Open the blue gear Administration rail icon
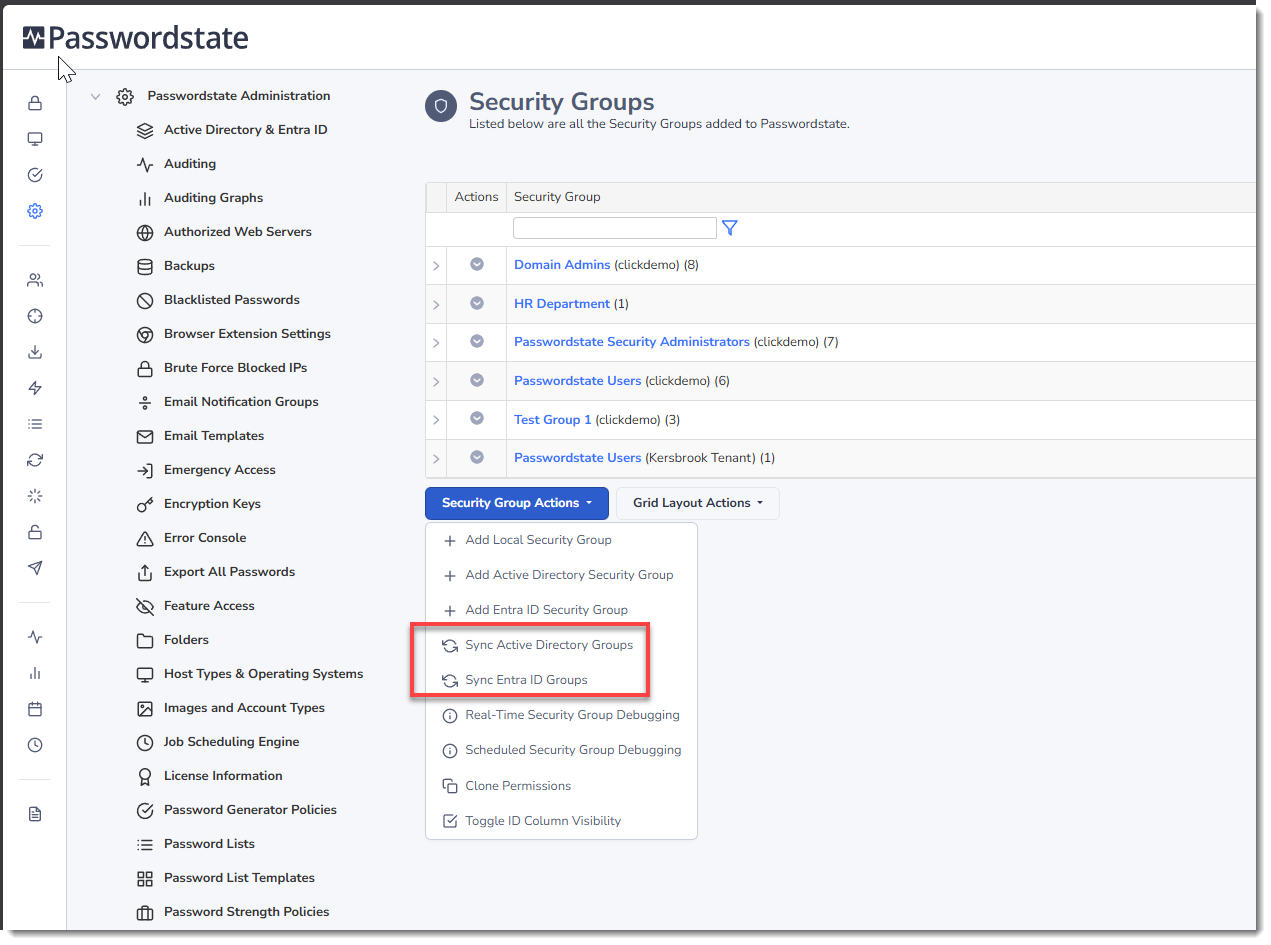This screenshot has width=1271, height=945. point(35,211)
